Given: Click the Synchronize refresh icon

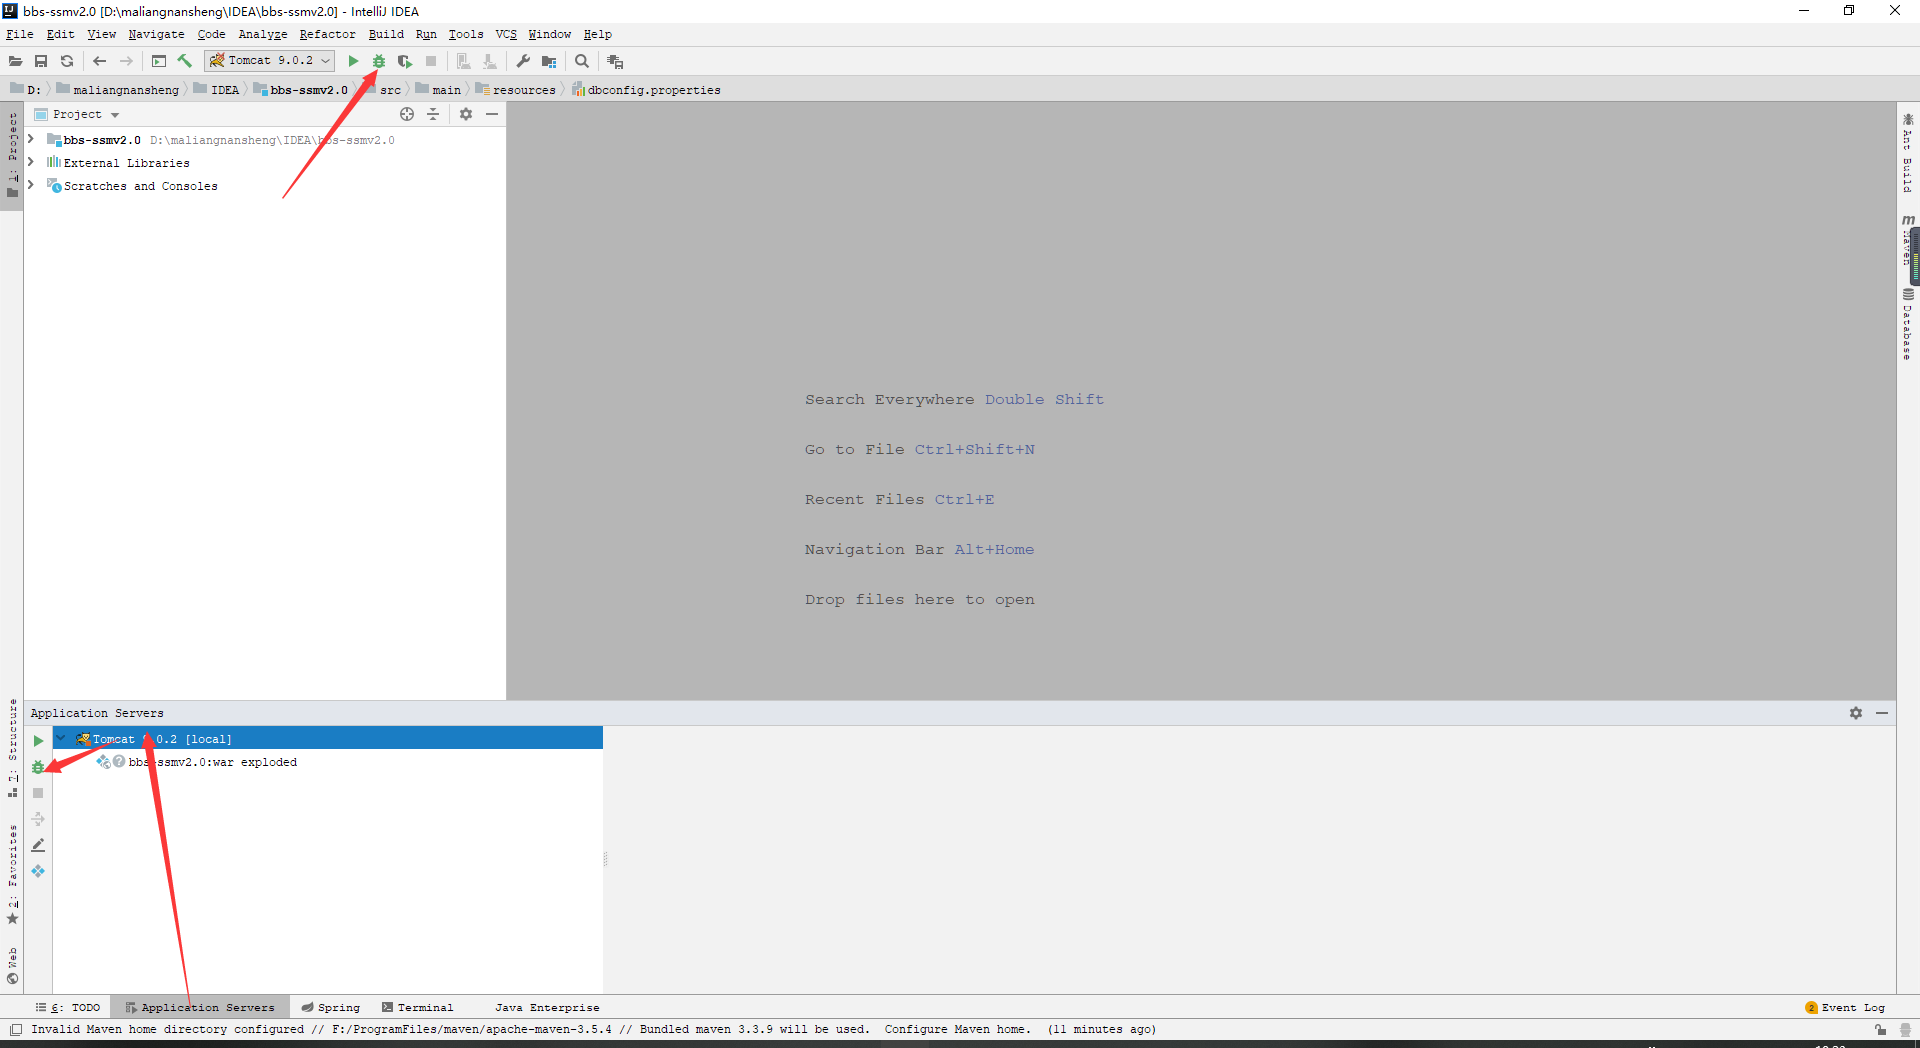Looking at the screenshot, I should point(67,61).
